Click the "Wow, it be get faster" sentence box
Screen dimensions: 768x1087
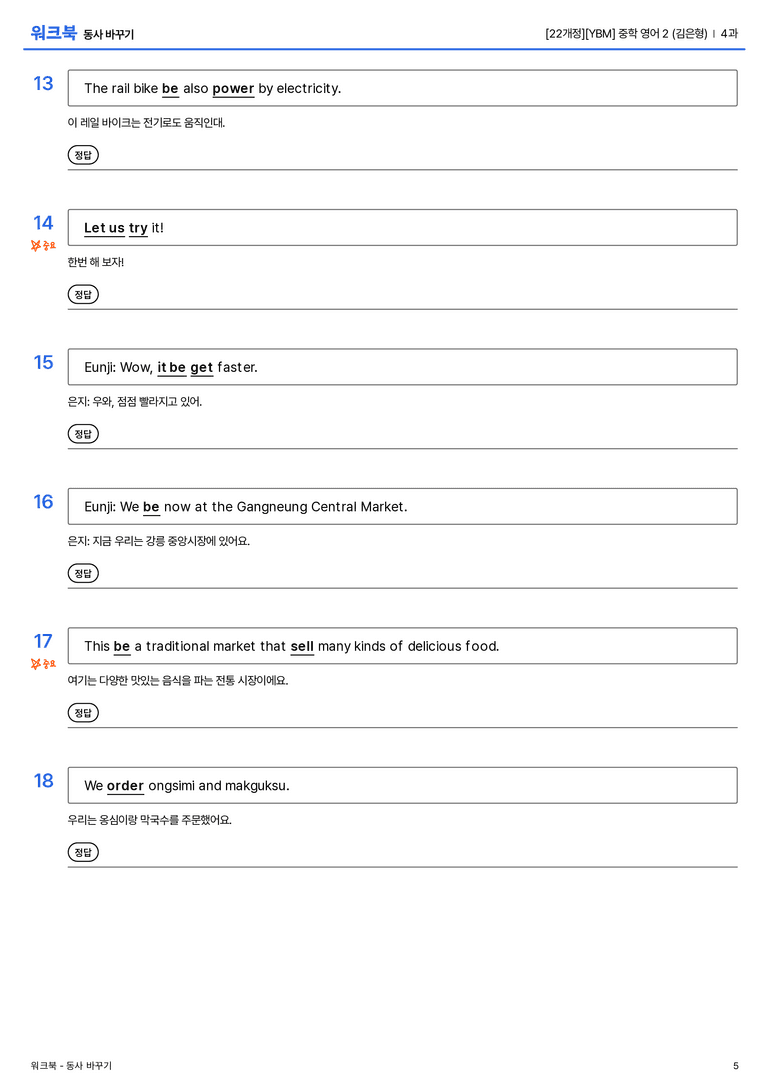(403, 367)
